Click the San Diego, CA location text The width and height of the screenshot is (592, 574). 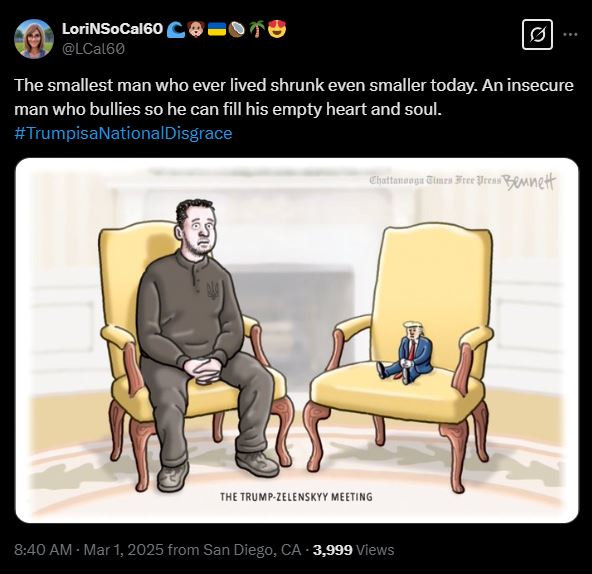(x=252, y=549)
